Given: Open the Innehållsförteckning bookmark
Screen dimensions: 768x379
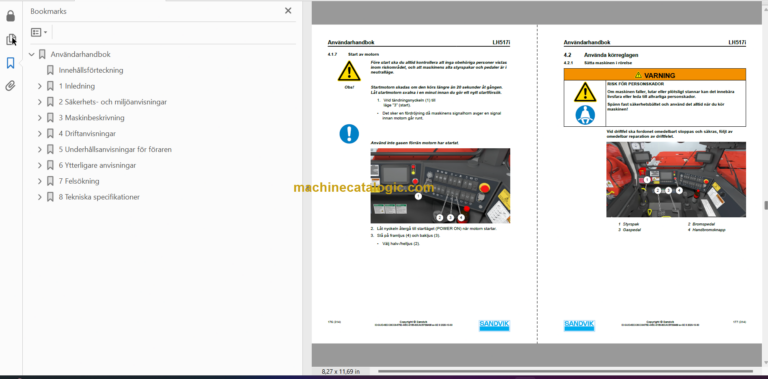Looking at the screenshot, I should [91, 70].
